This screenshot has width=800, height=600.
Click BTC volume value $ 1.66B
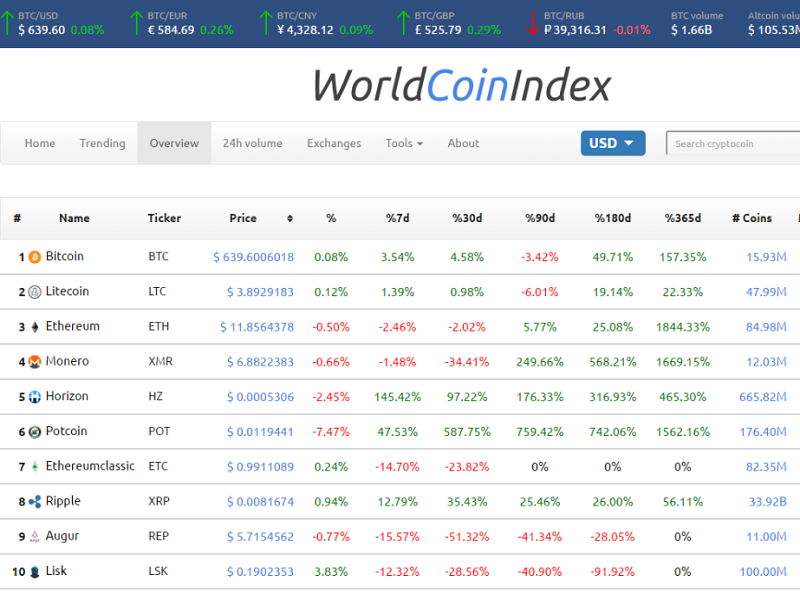tap(691, 30)
